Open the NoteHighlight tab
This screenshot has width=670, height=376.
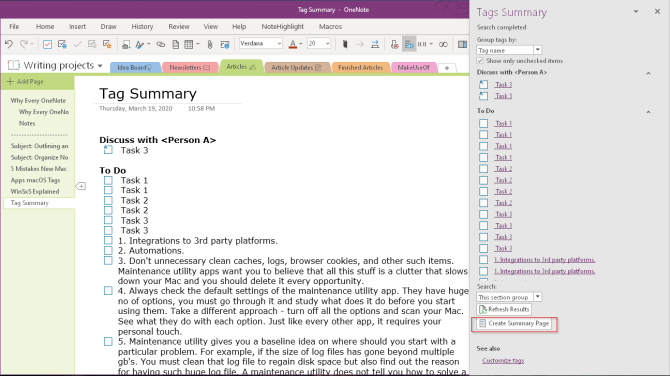(282, 26)
